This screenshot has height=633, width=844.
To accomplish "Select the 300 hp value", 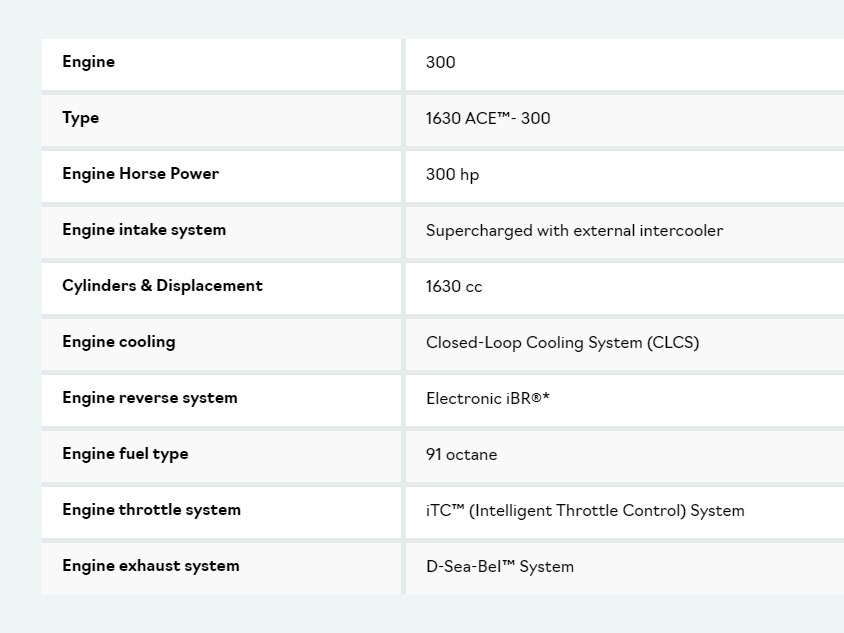I will [x=452, y=174].
